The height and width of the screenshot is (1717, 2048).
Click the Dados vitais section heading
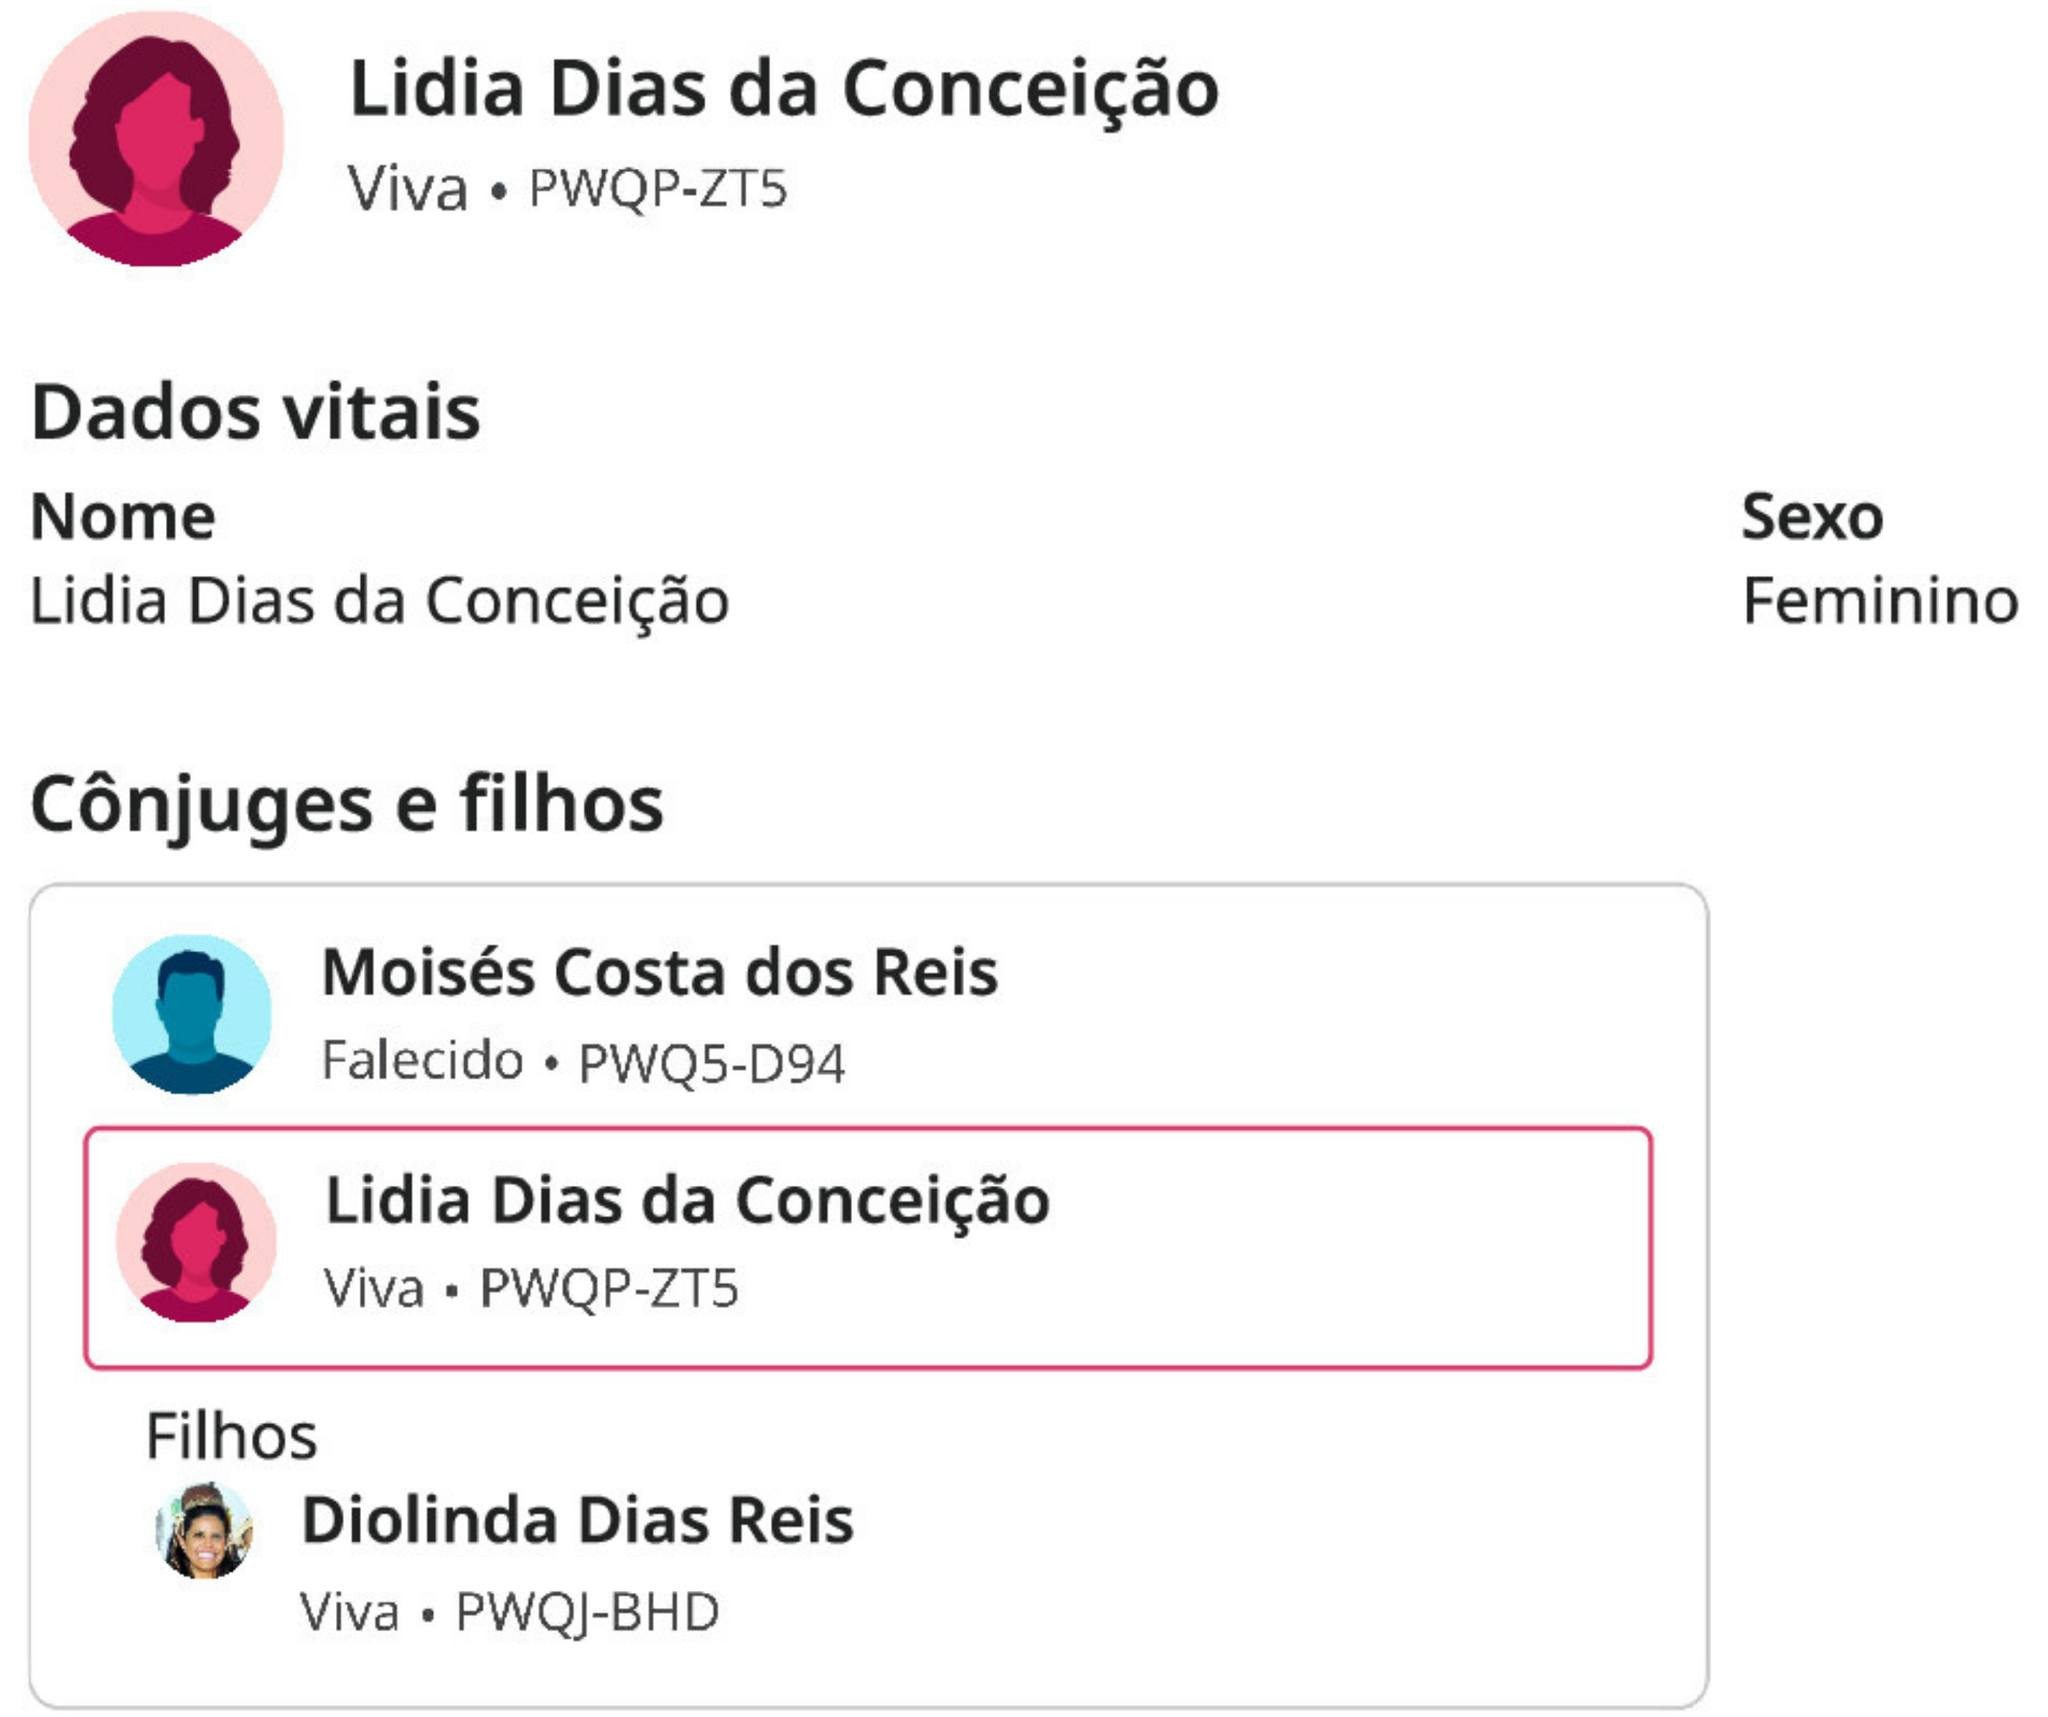point(256,411)
